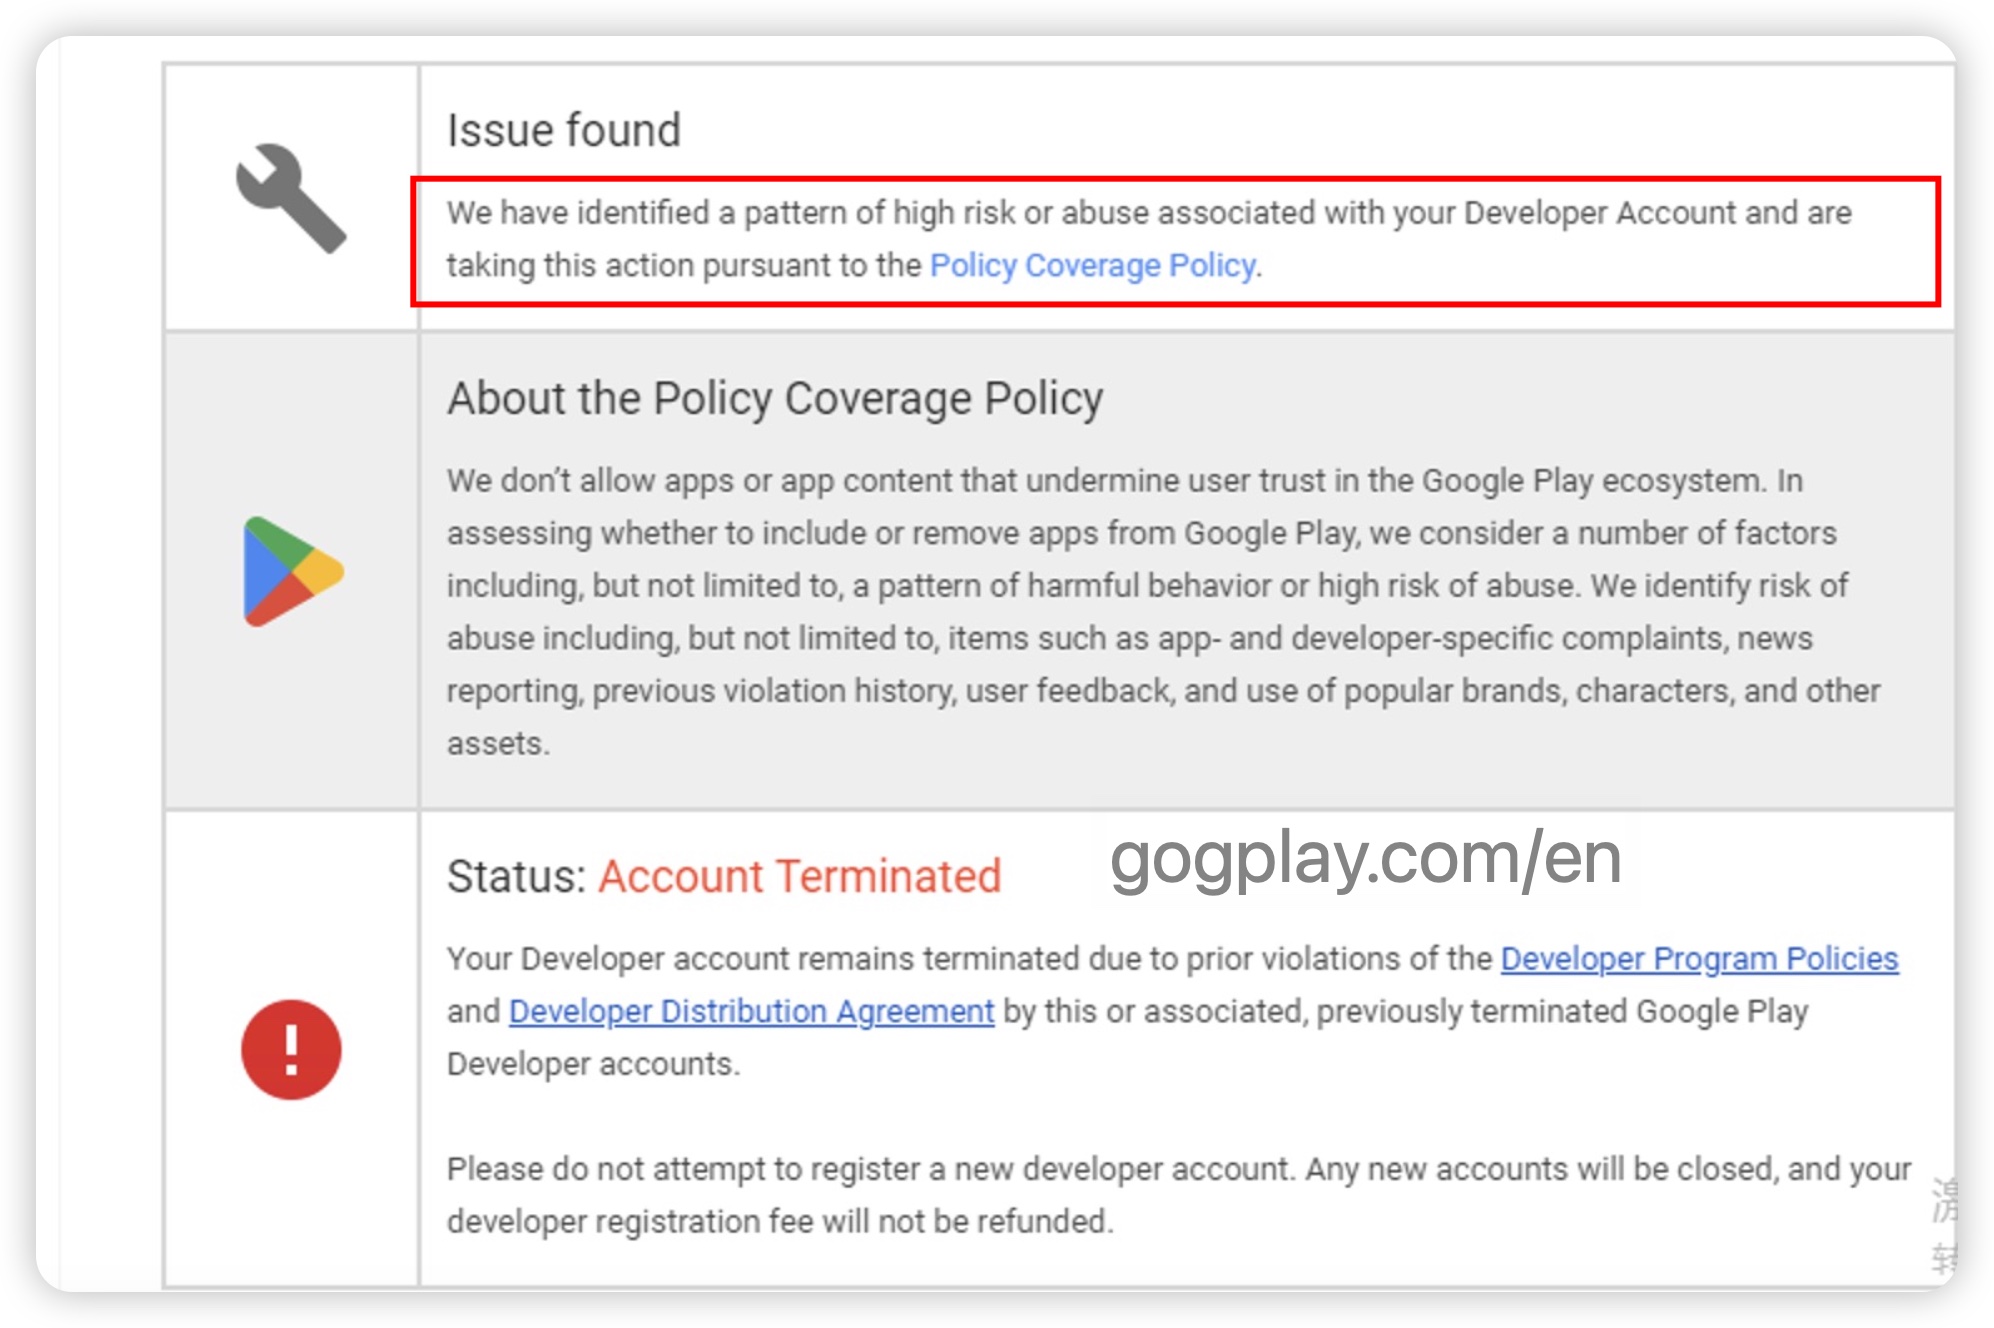Open the Policy Coverage Policy link
This screenshot has height=1328, width=1994.
click(x=1093, y=266)
